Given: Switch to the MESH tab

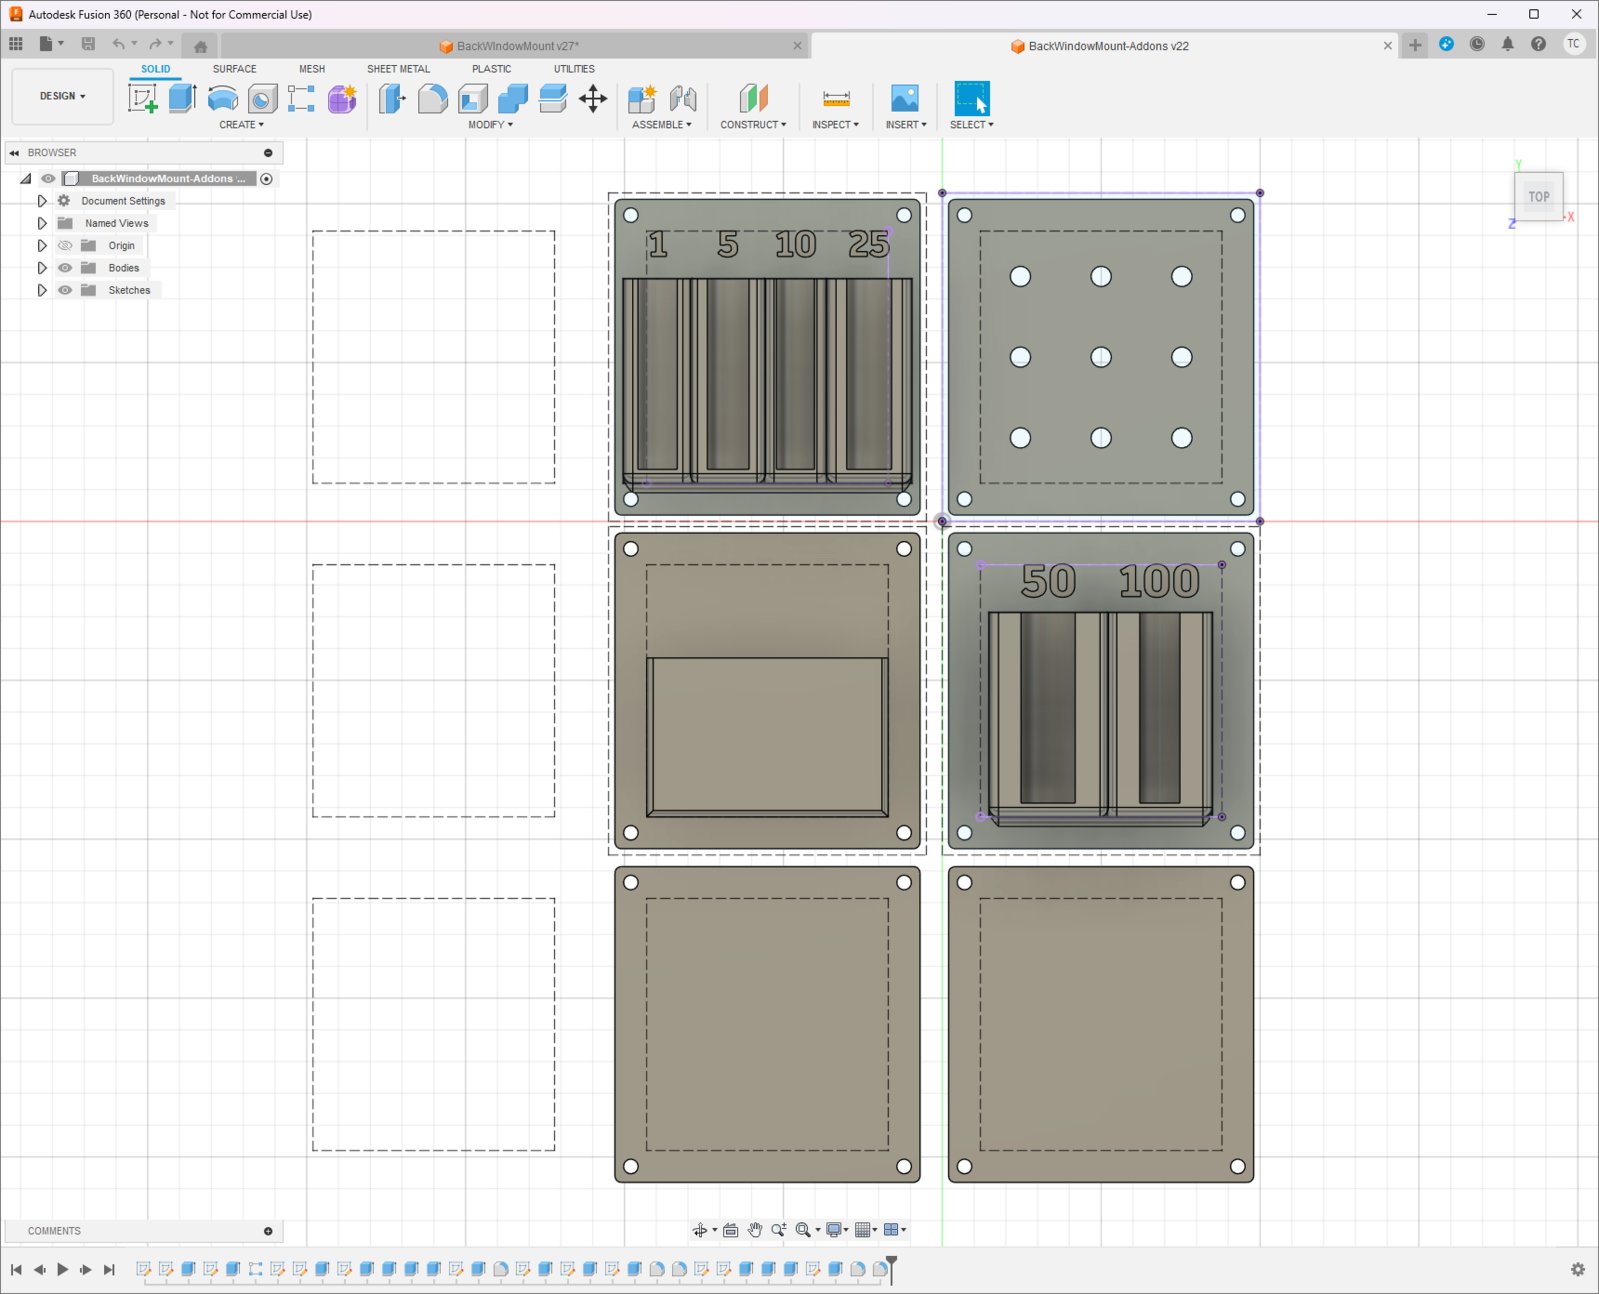Looking at the screenshot, I should tap(312, 69).
